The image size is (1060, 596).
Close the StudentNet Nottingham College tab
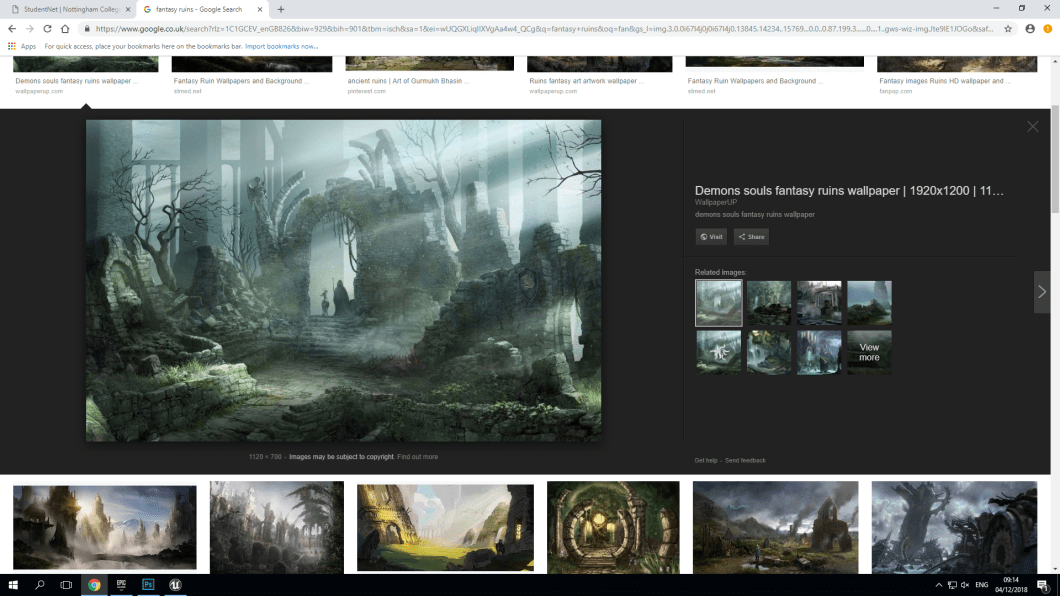pos(128,9)
